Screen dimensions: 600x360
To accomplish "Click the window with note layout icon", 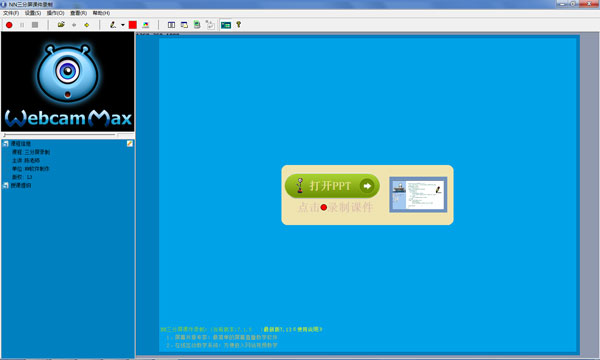I will pos(184,25).
